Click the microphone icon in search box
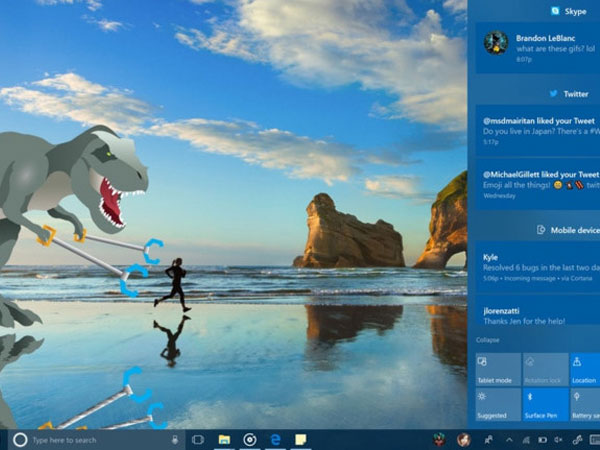 point(175,440)
